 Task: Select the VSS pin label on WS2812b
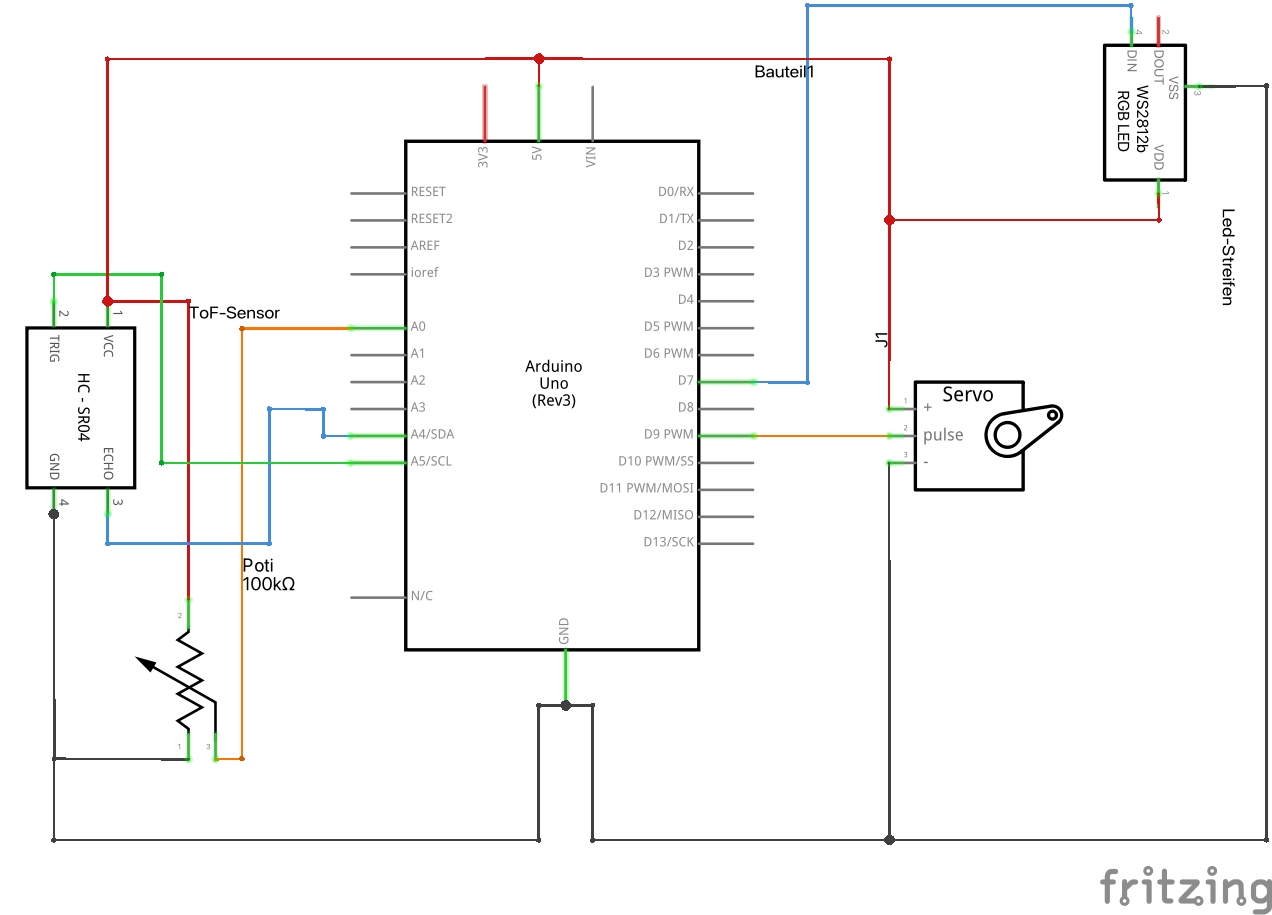coord(1173,88)
